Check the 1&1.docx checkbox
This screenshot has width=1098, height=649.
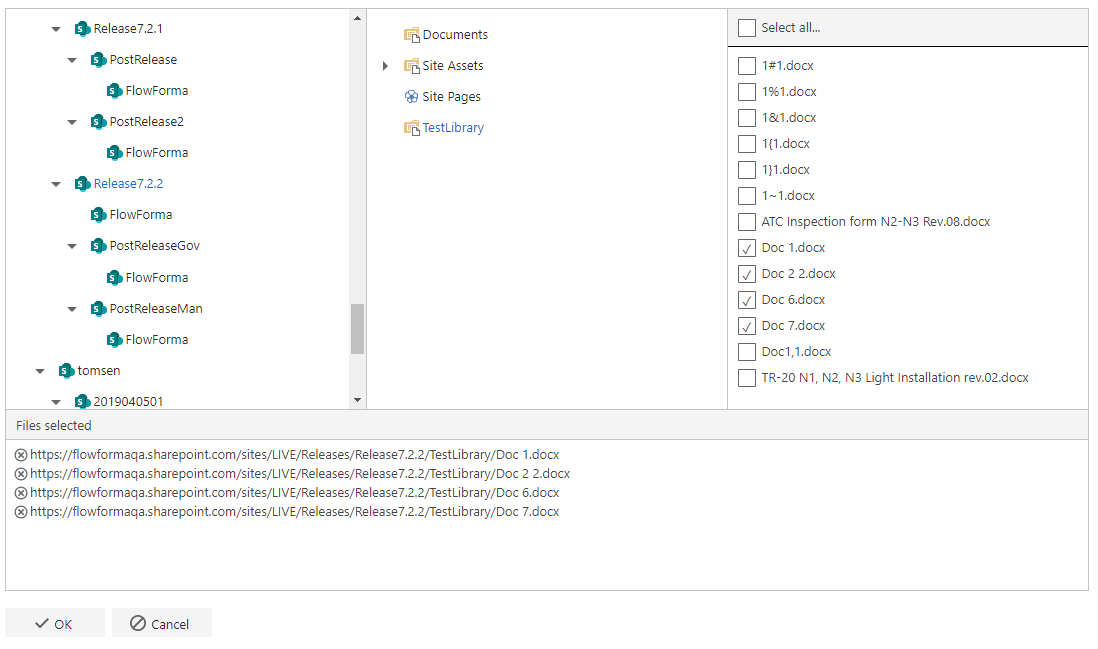(x=747, y=118)
